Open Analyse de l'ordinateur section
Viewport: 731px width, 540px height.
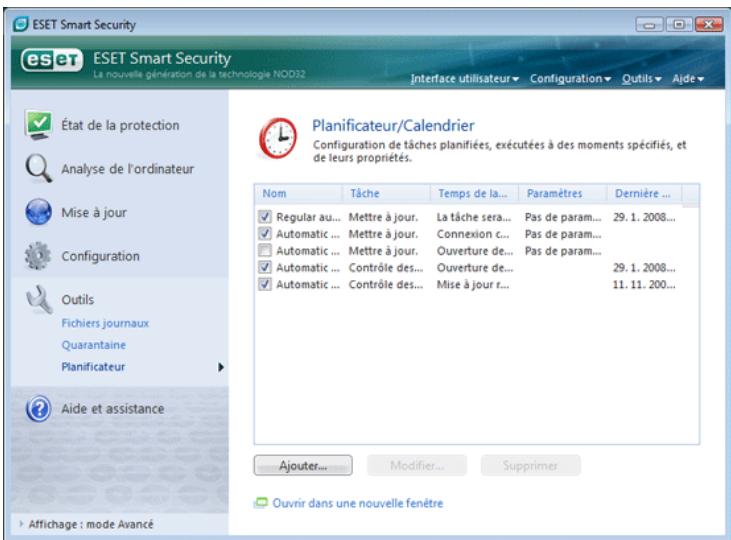[127, 169]
